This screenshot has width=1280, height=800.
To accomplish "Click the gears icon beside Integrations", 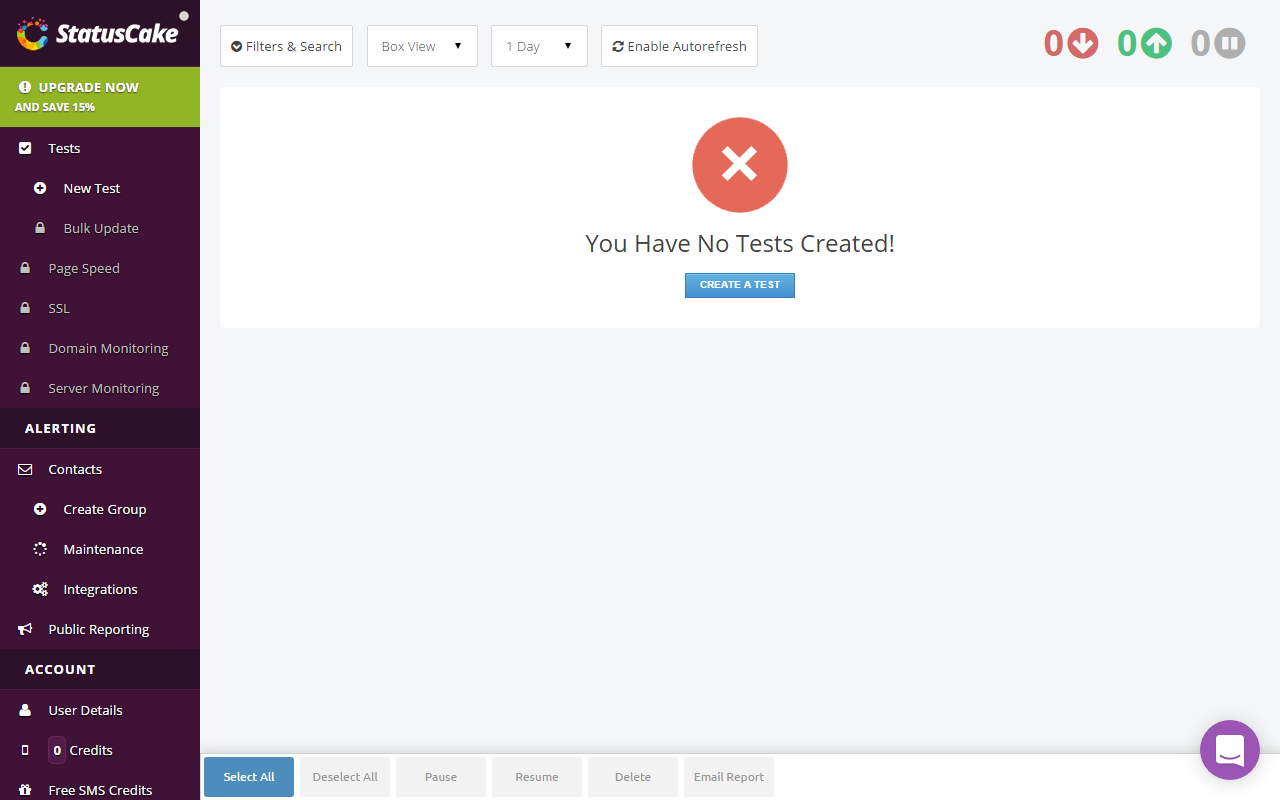I will [x=40, y=589].
